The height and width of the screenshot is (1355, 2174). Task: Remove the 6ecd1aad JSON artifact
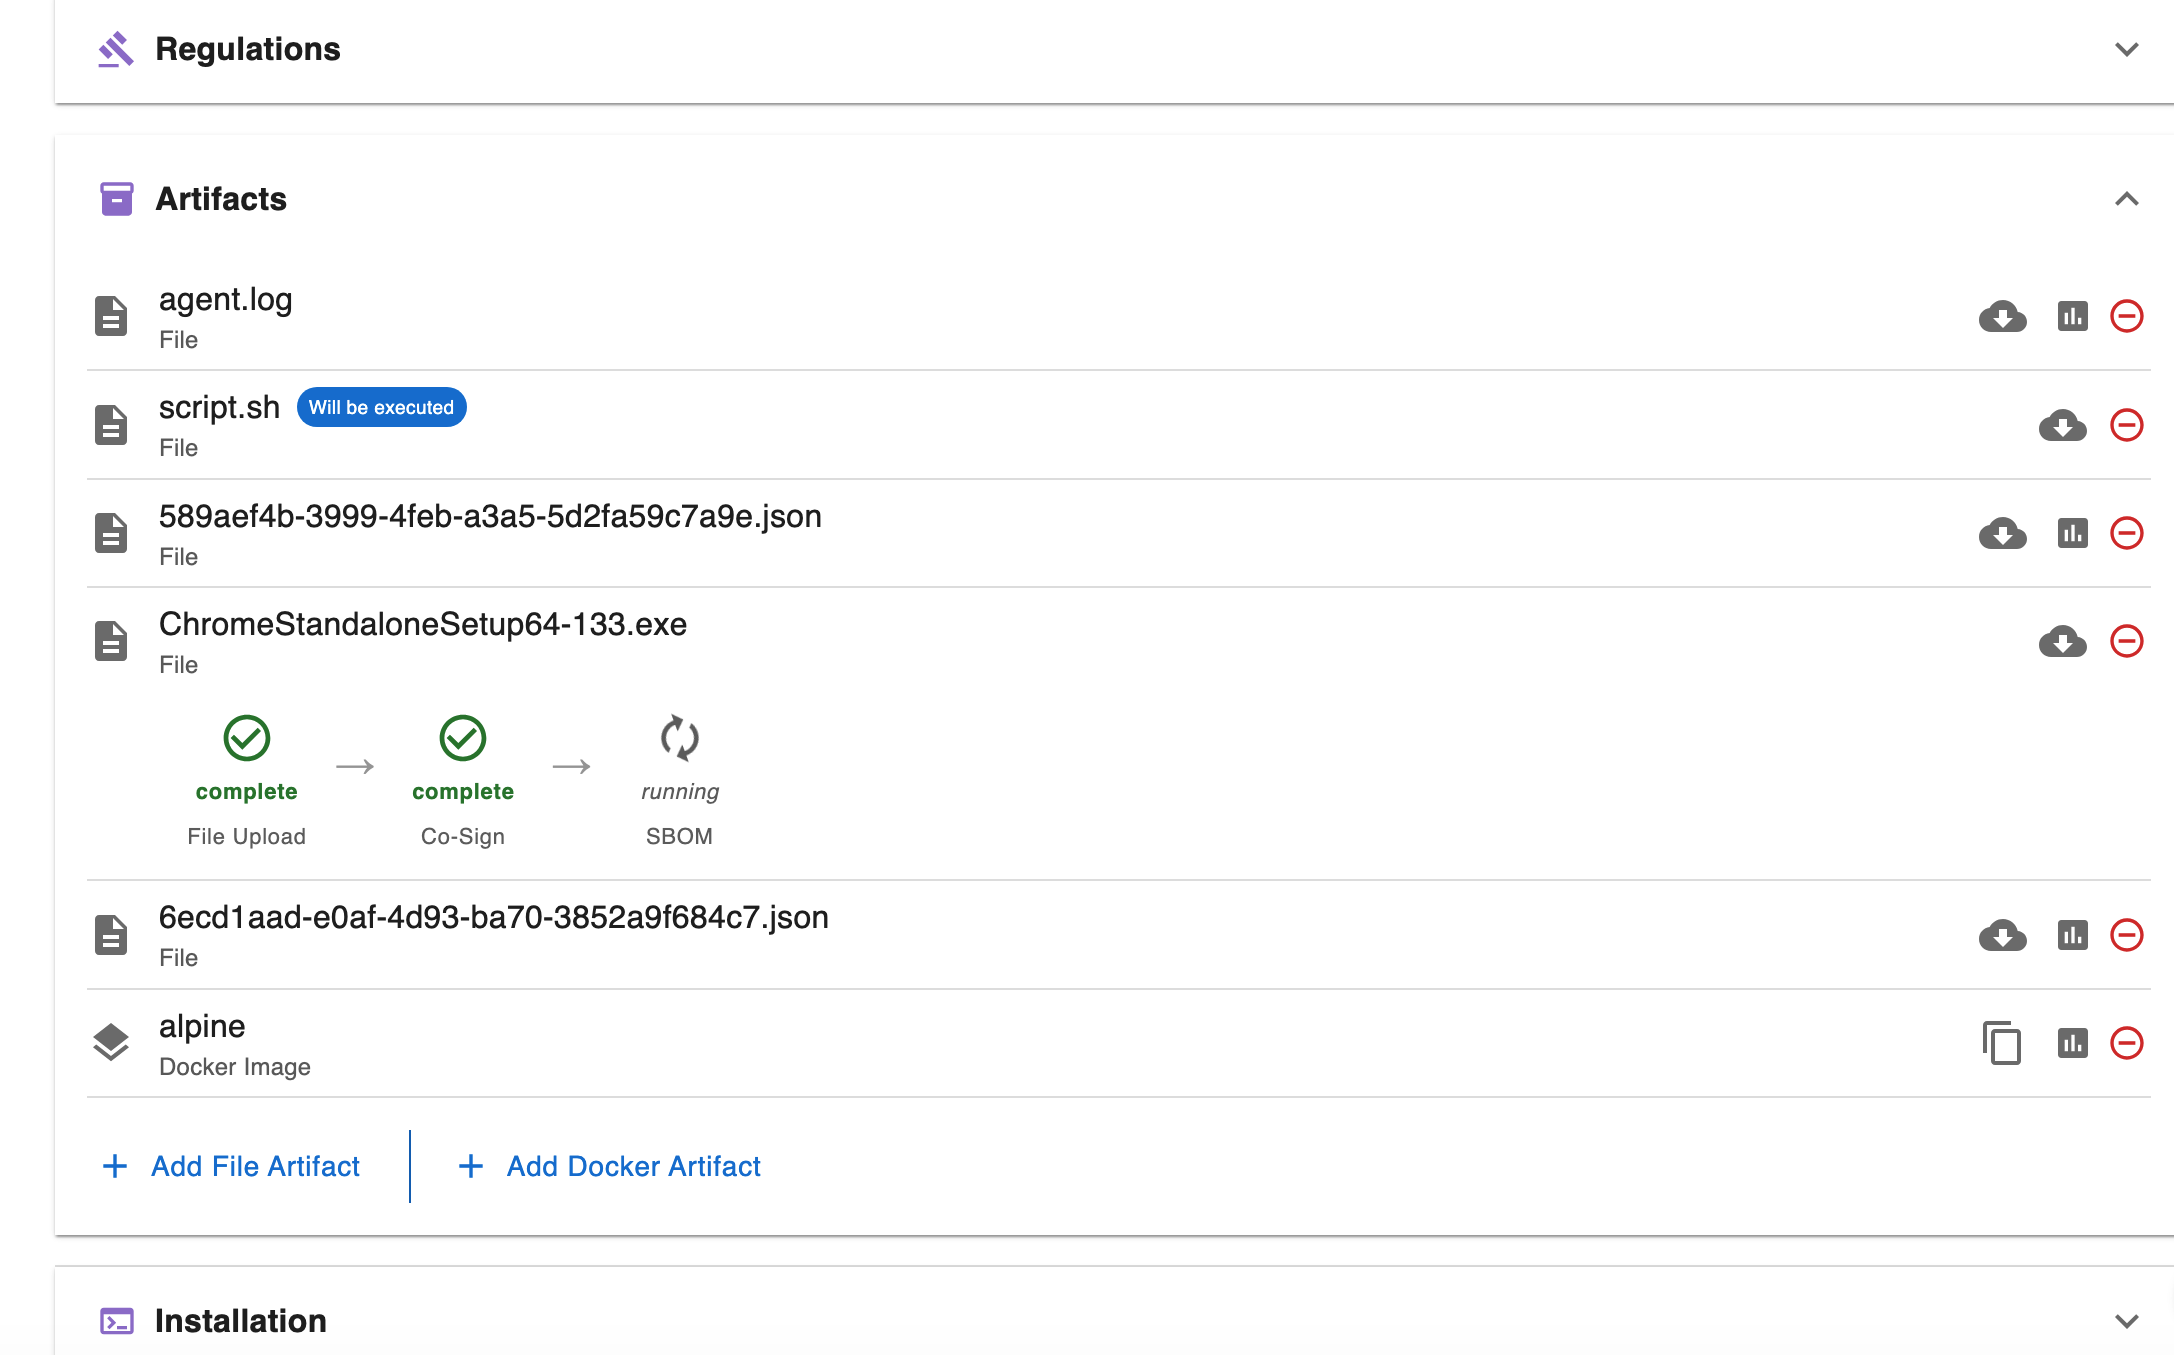pos(2127,934)
